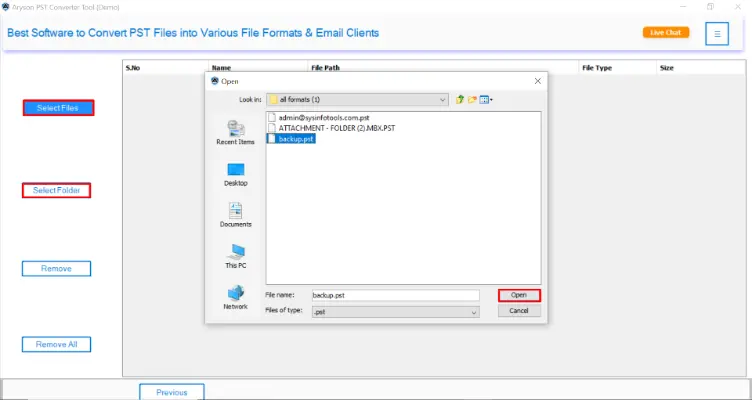Click the Select Files button
This screenshot has width=752, height=400.
58,108
